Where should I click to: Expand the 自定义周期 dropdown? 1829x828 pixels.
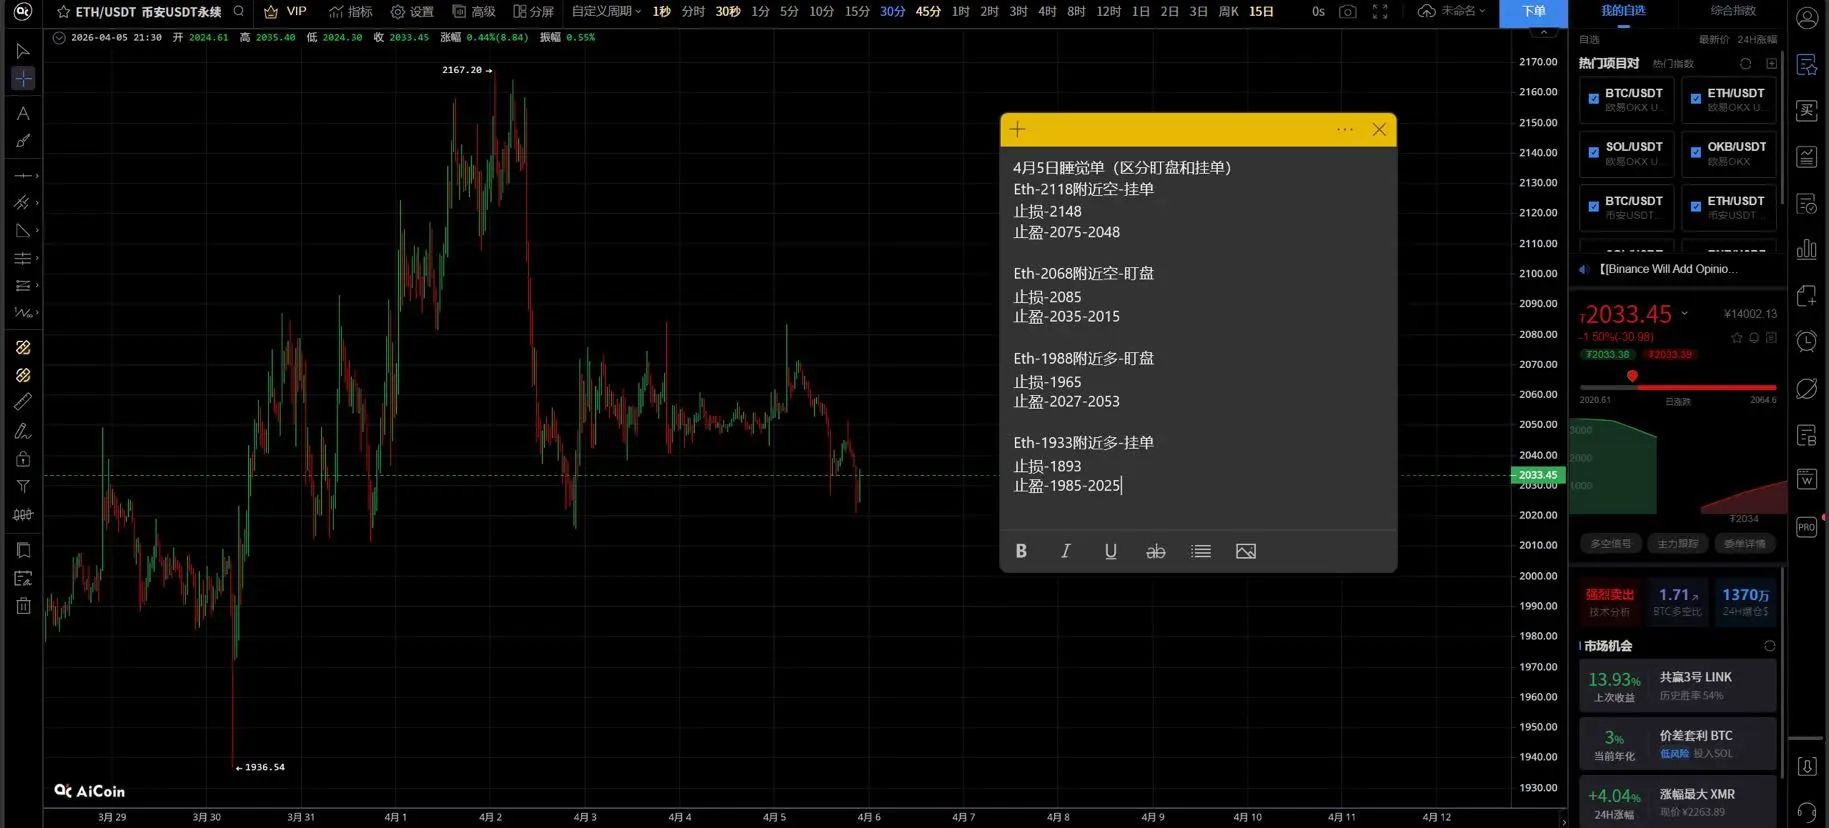coord(607,12)
